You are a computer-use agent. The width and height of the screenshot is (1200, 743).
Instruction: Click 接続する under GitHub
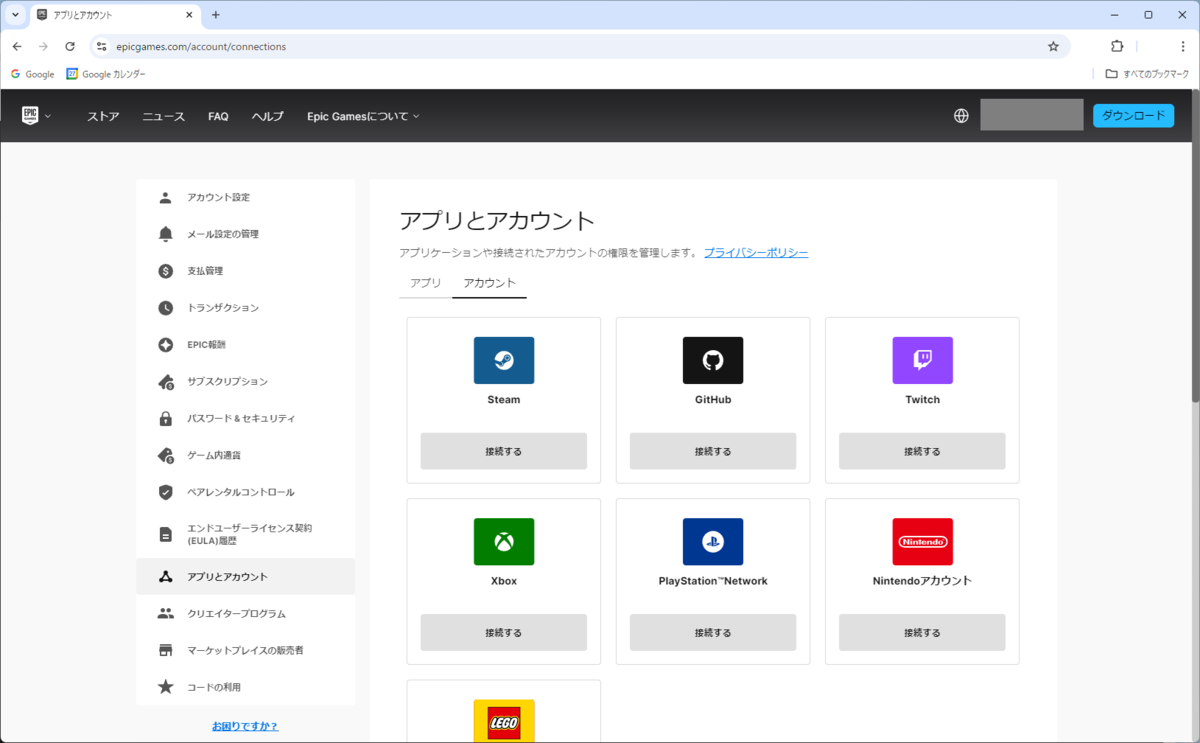coord(713,451)
